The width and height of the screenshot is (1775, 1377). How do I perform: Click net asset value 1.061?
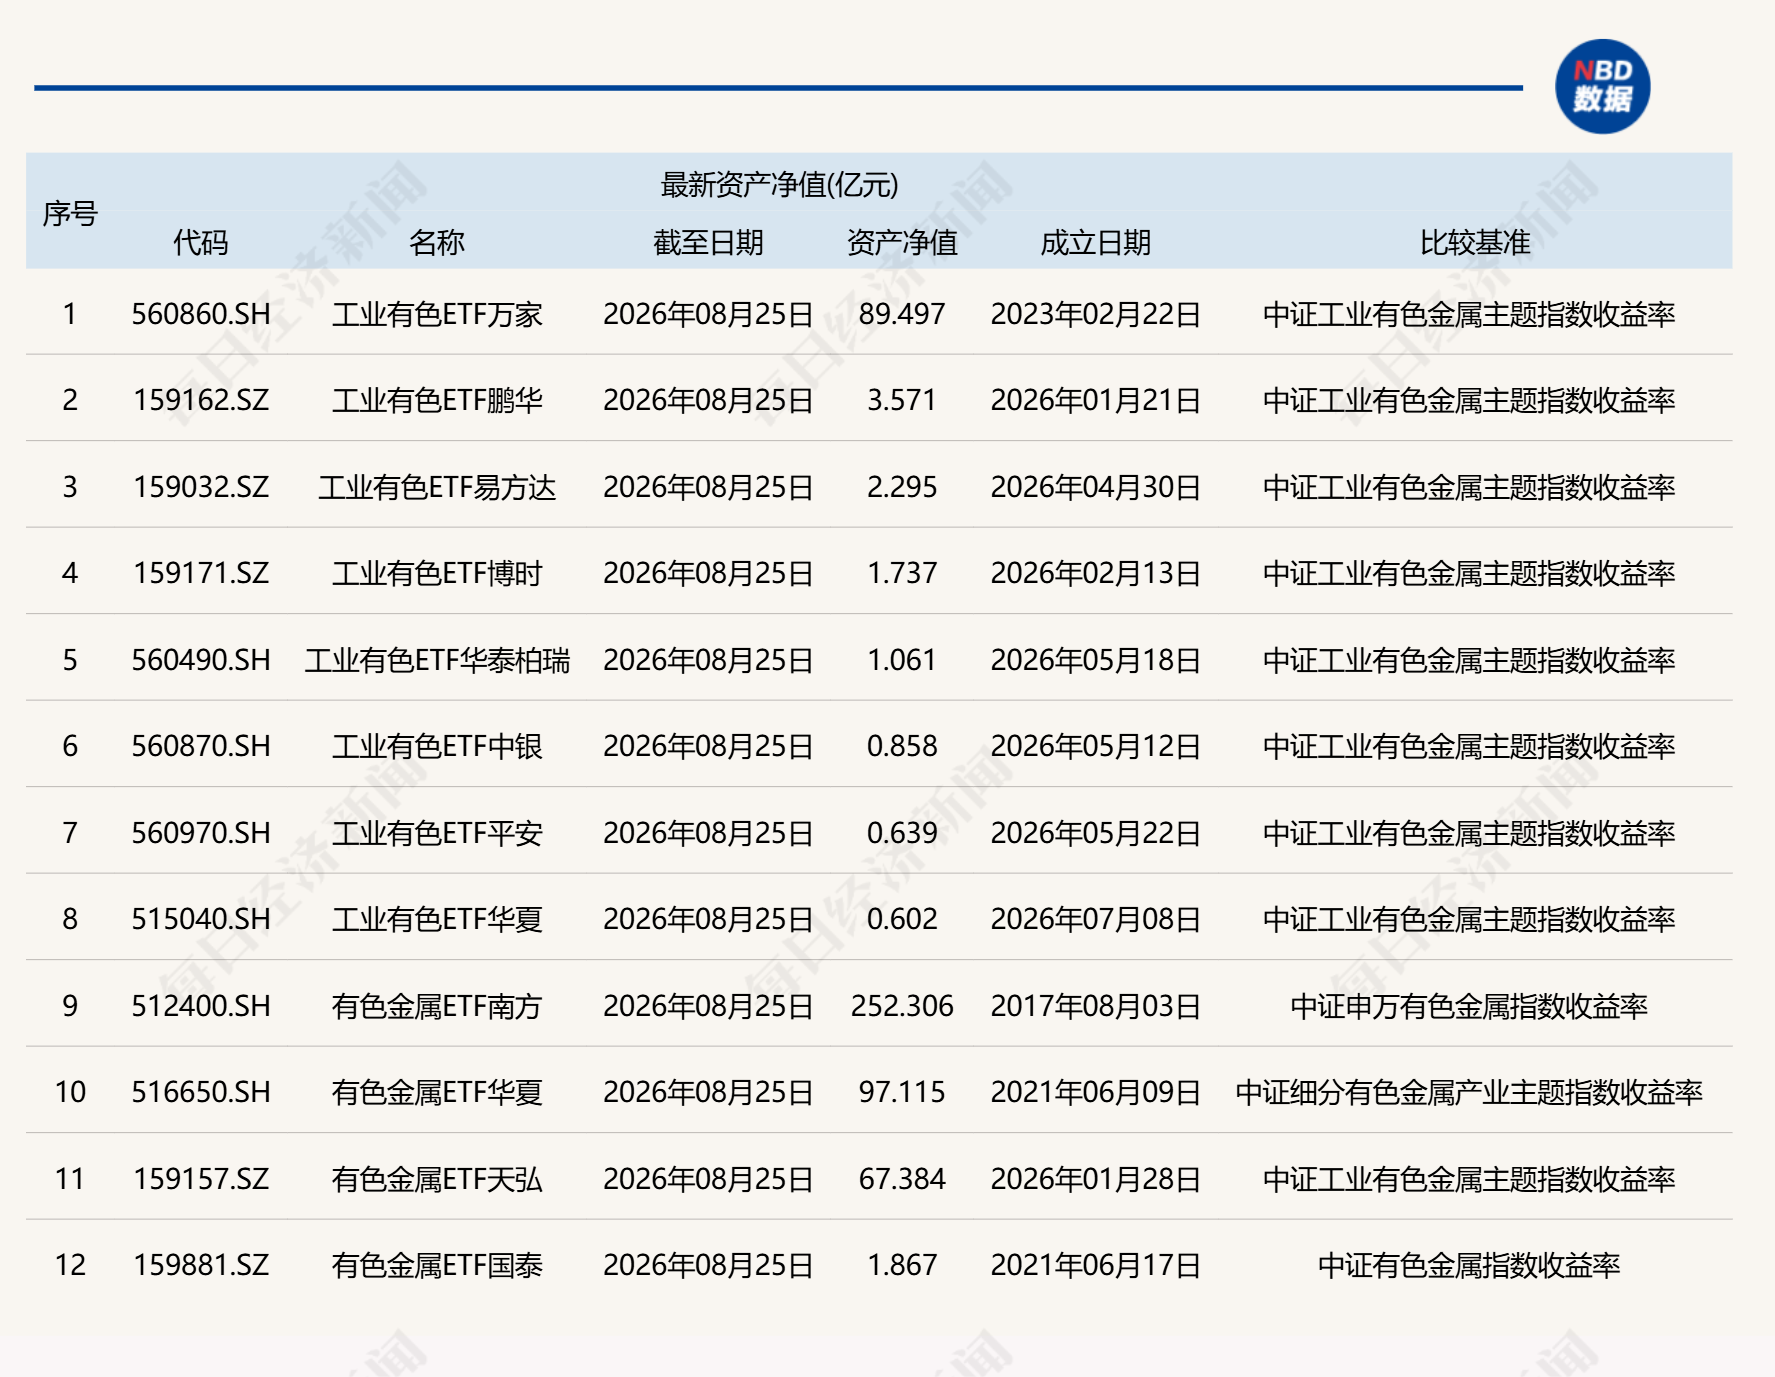(902, 660)
